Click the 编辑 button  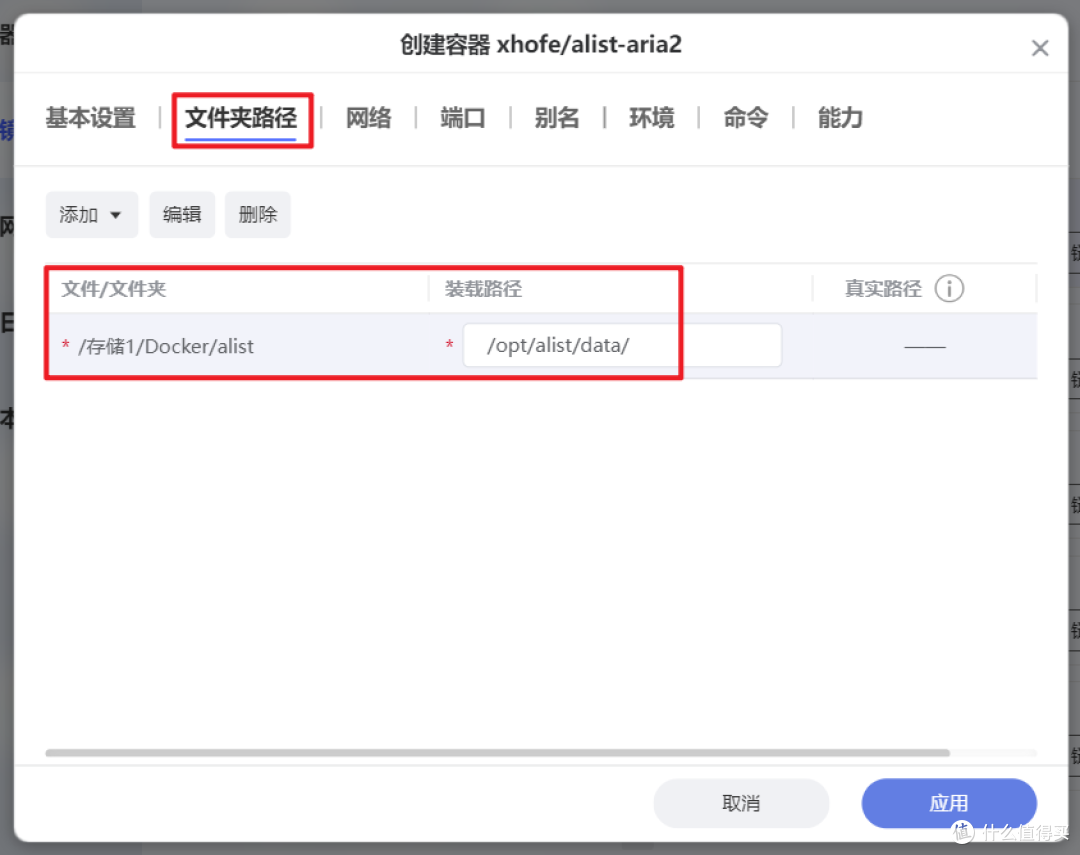tap(182, 214)
